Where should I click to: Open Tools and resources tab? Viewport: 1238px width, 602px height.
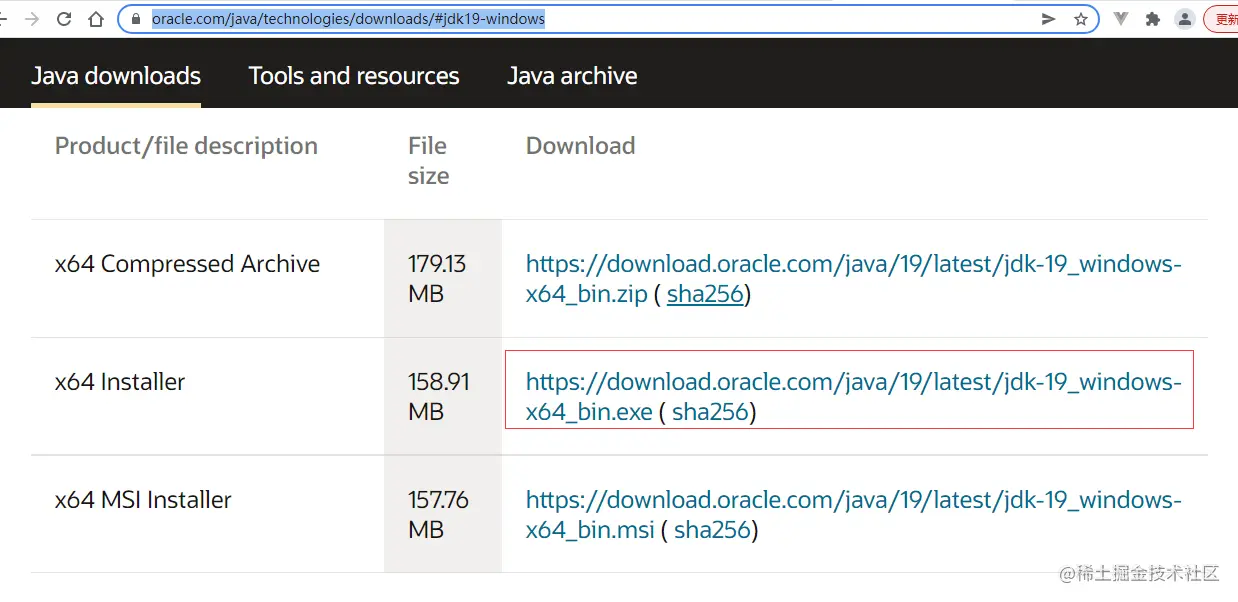[x=354, y=76]
